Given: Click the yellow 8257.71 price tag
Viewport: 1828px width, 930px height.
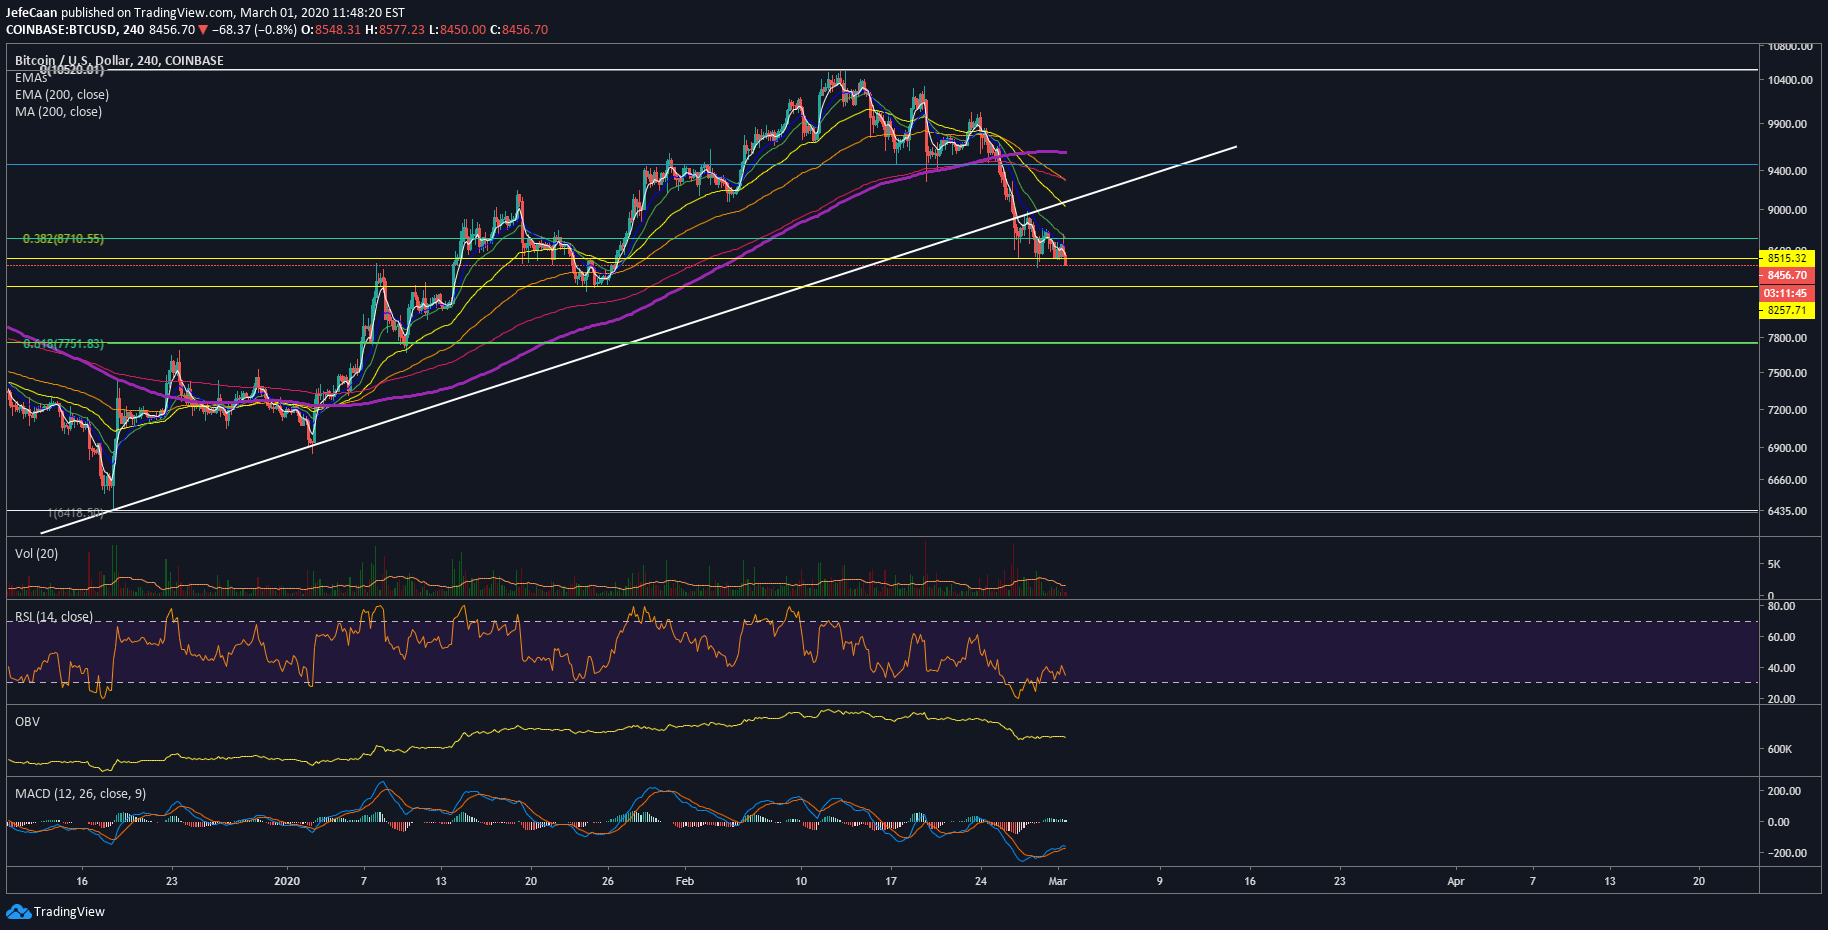Looking at the screenshot, I should (x=1786, y=311).
